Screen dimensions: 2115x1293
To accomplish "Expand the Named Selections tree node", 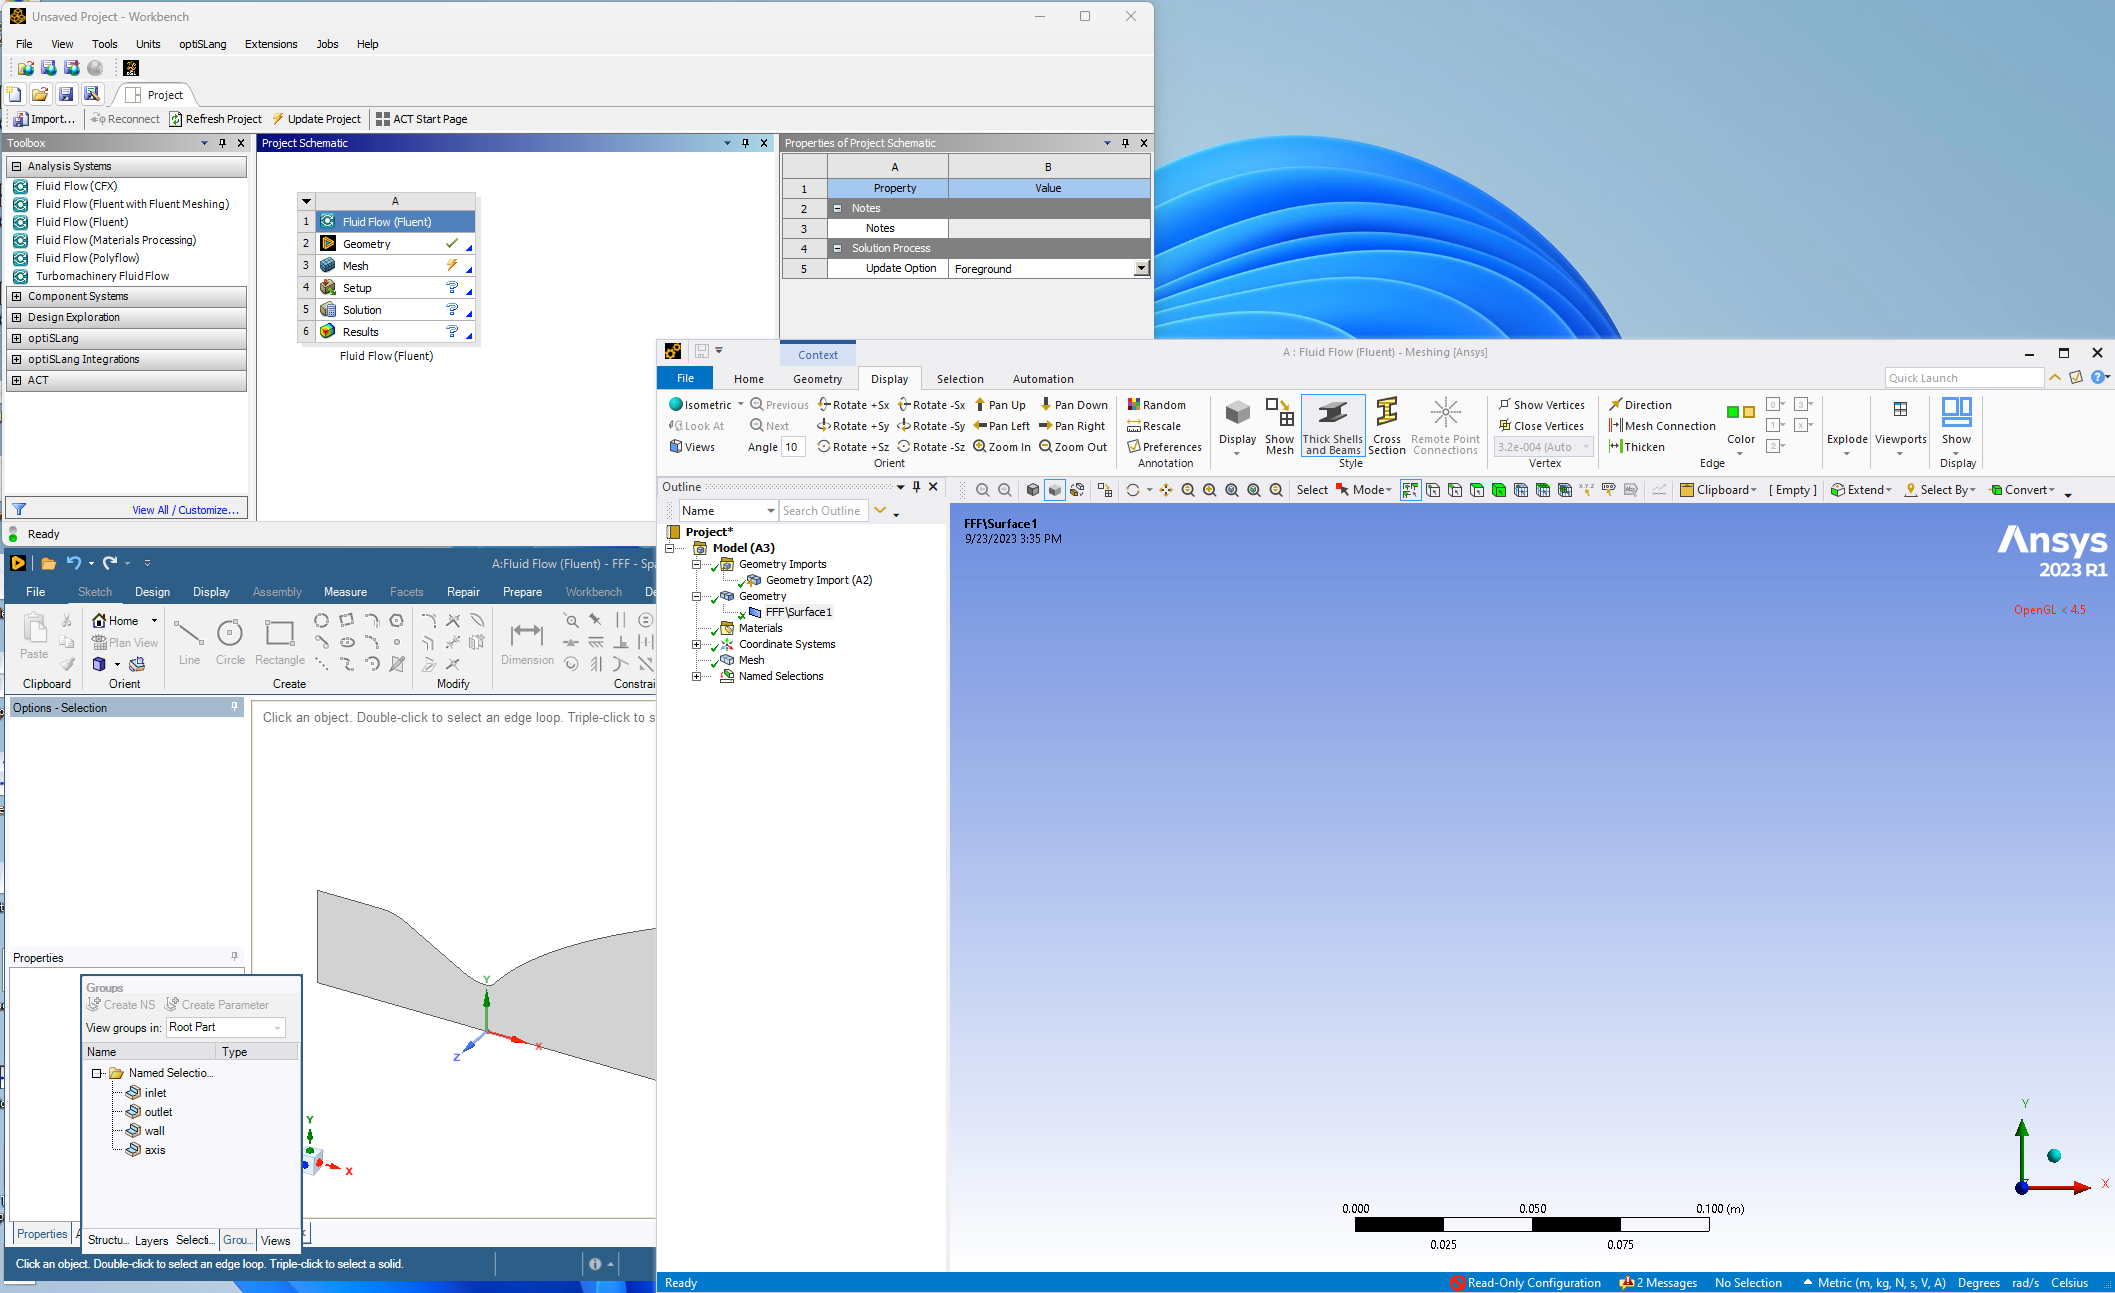I will (x=696, y=677).
